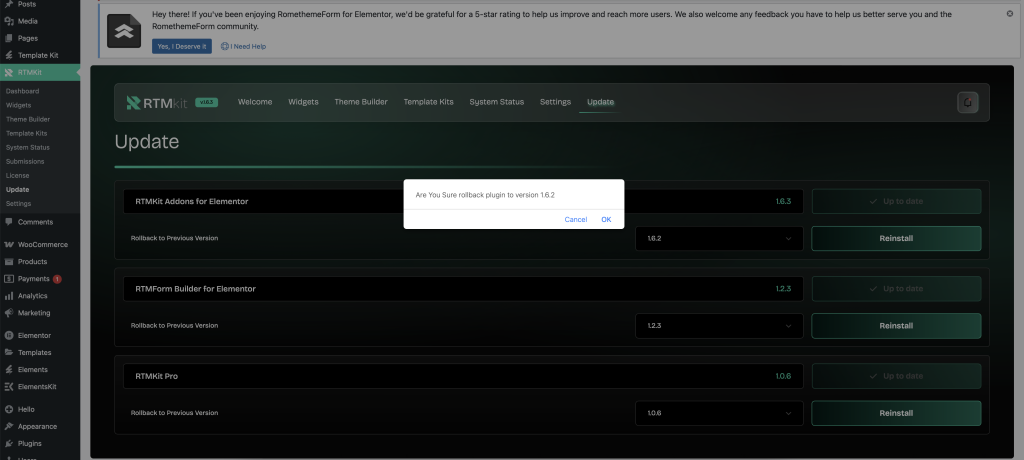This screenshot has height=460, width=1024.
Task: Open Posts menu icon in sidebar
Action: [x=9, y=4]
